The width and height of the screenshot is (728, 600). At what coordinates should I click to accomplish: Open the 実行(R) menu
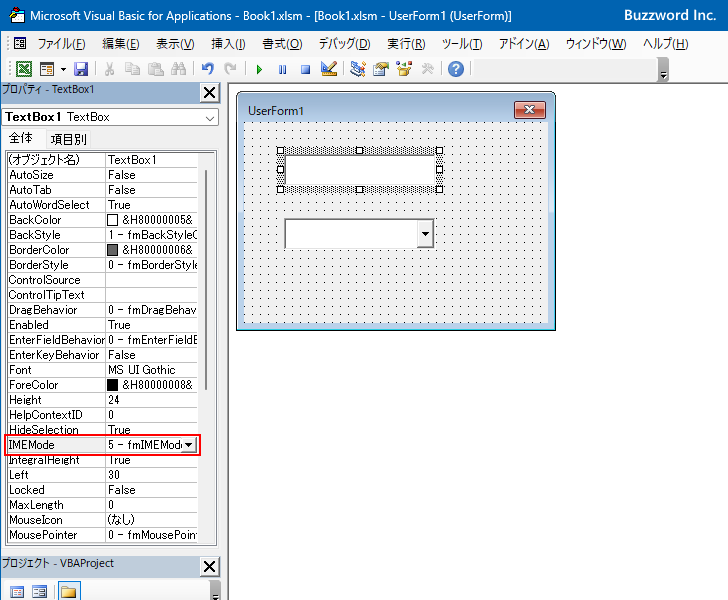click(406, 44)
